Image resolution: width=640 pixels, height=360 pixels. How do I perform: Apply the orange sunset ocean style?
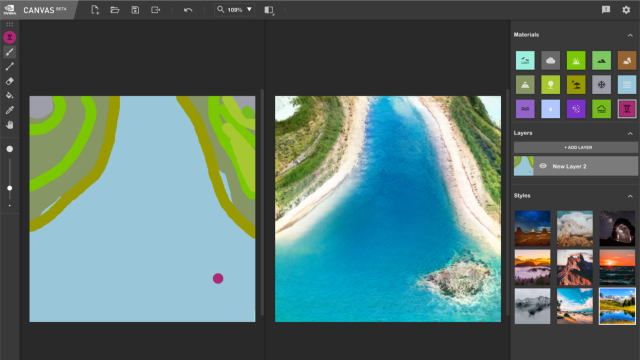617,267
